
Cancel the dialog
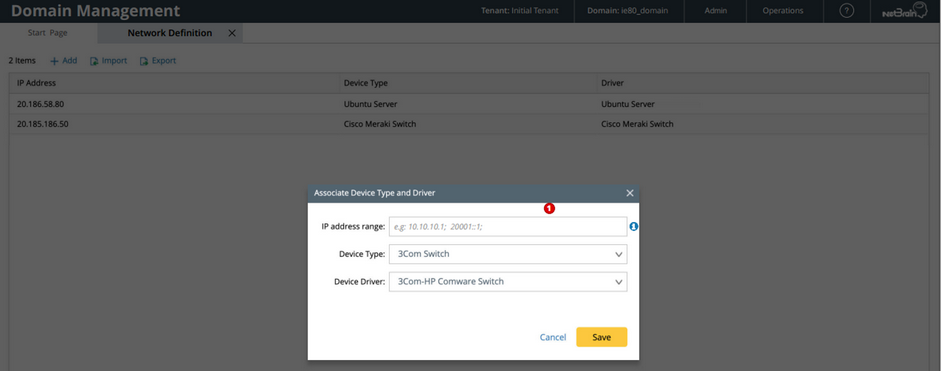coord(553,337)
